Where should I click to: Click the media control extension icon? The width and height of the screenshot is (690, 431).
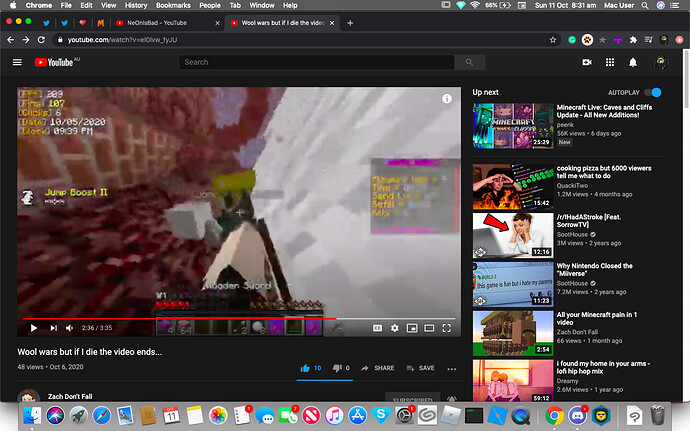pos(648,40)
